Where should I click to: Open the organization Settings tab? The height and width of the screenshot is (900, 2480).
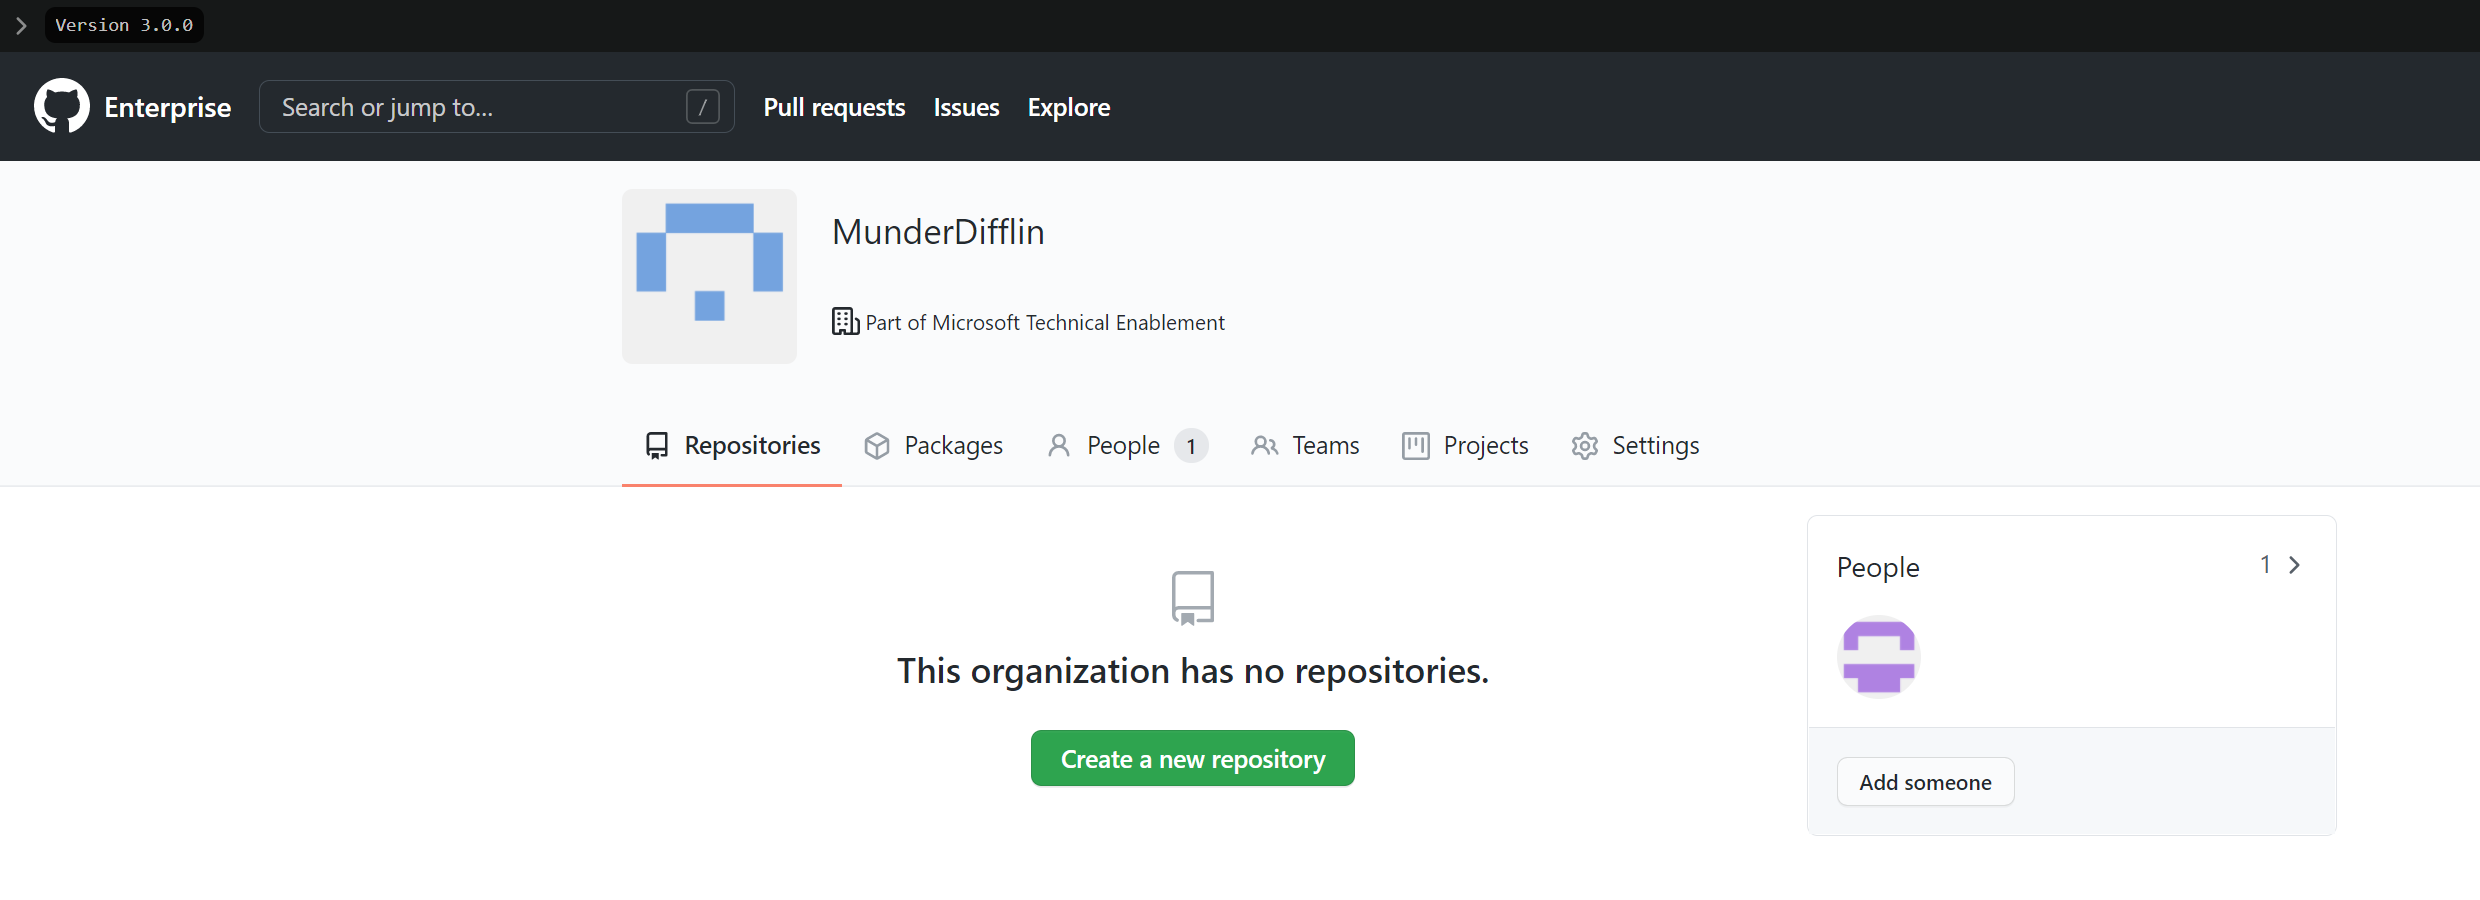click(1636, 445)
